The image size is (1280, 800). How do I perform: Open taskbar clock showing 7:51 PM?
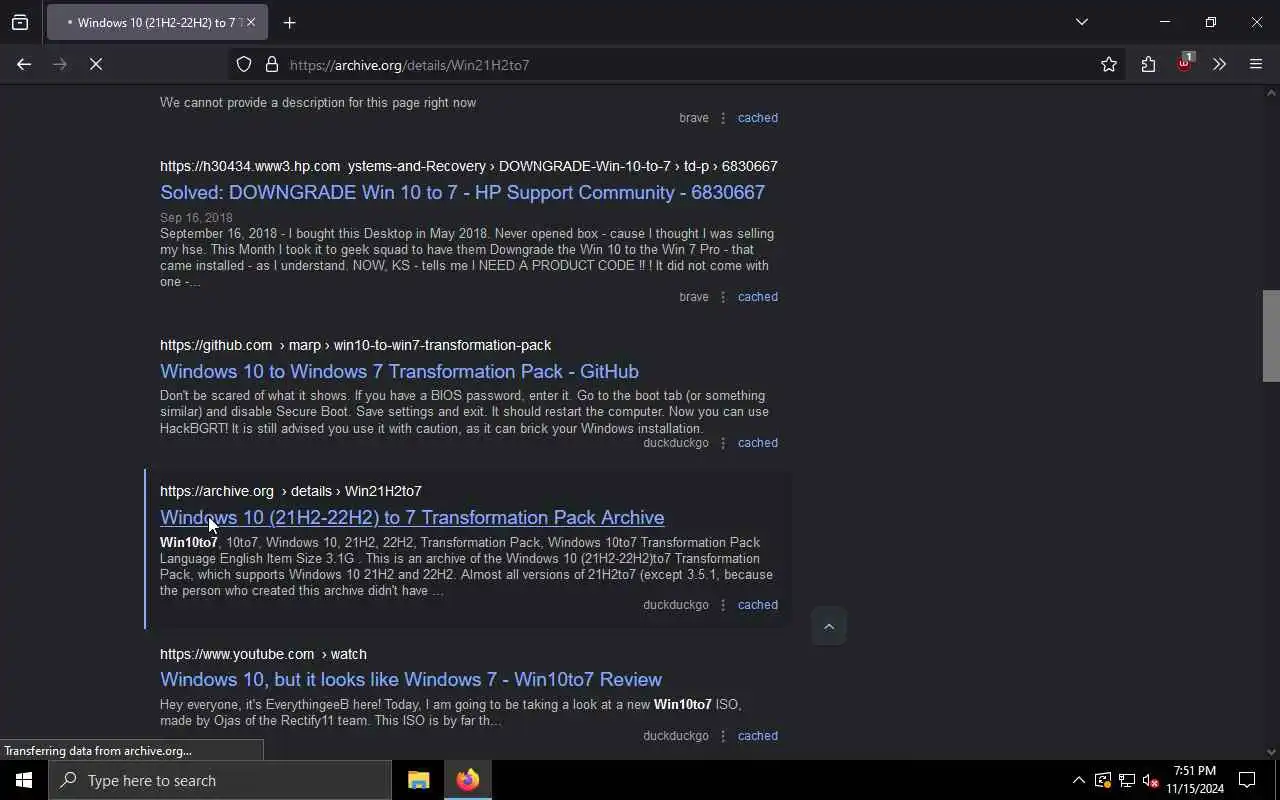pos(1195,780)
